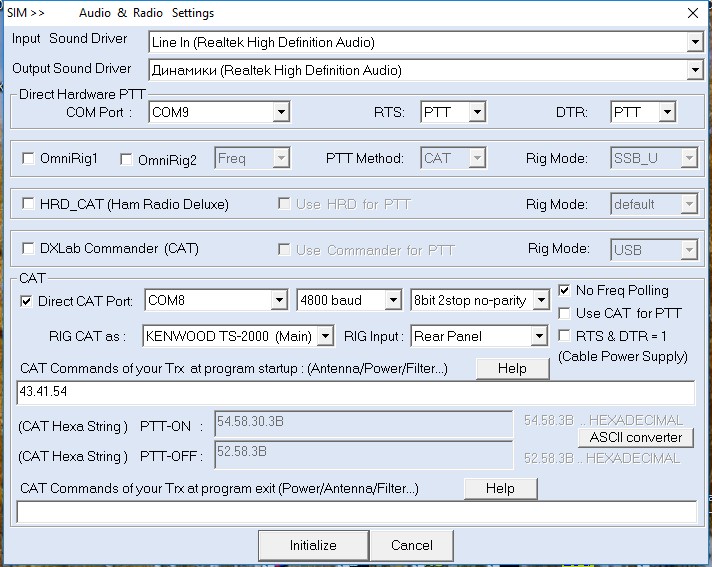Open the Direct Hardware PTT COM Port dropdown
The image size is (712, 567).
280,113
